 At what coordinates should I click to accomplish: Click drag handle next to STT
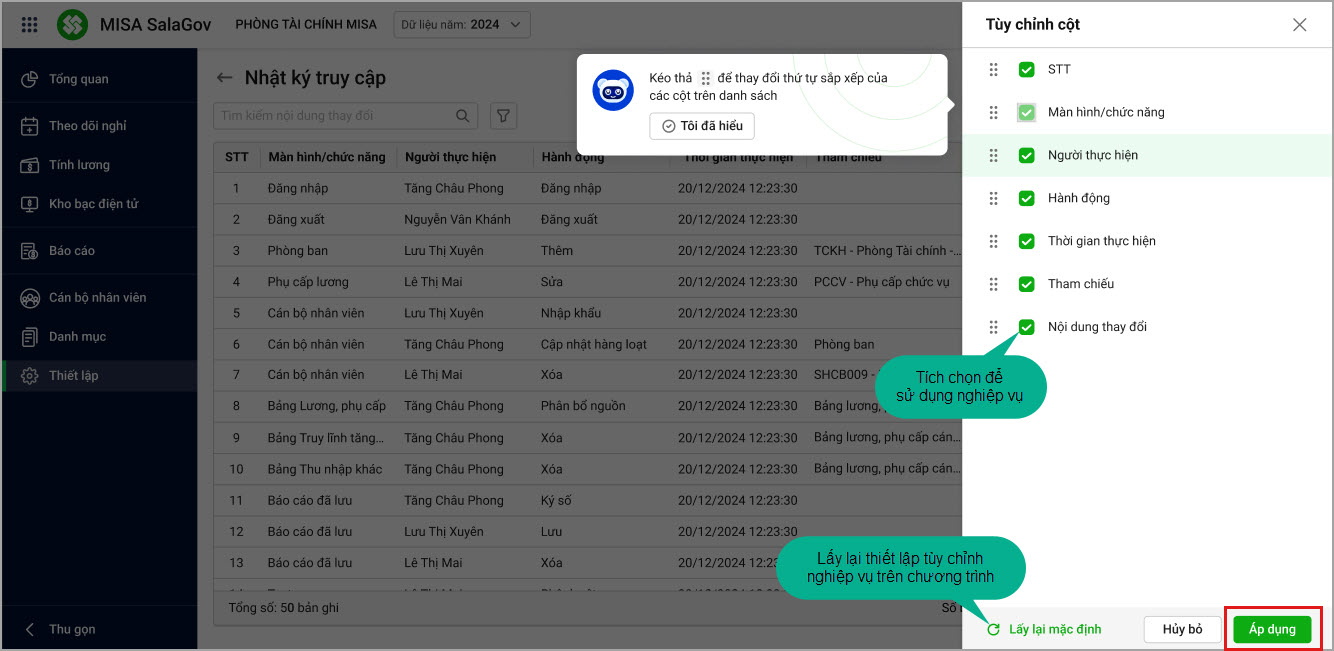click(993, 70)
